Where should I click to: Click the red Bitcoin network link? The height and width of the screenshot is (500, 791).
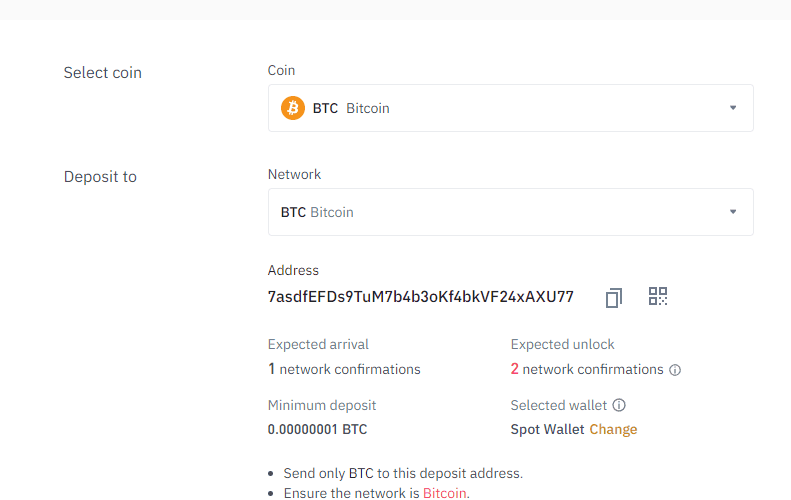click(444, 493)
